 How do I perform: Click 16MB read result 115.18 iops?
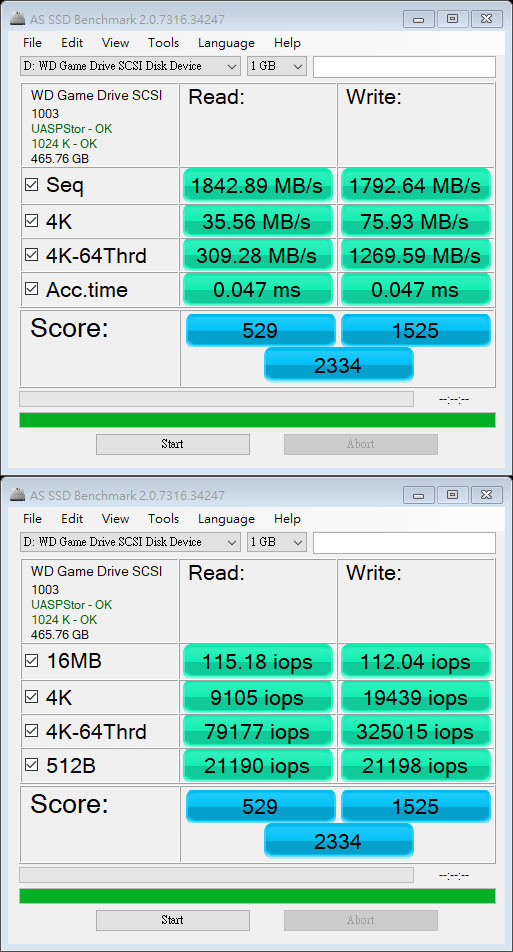pyautogui.click(x=257, y=661)
